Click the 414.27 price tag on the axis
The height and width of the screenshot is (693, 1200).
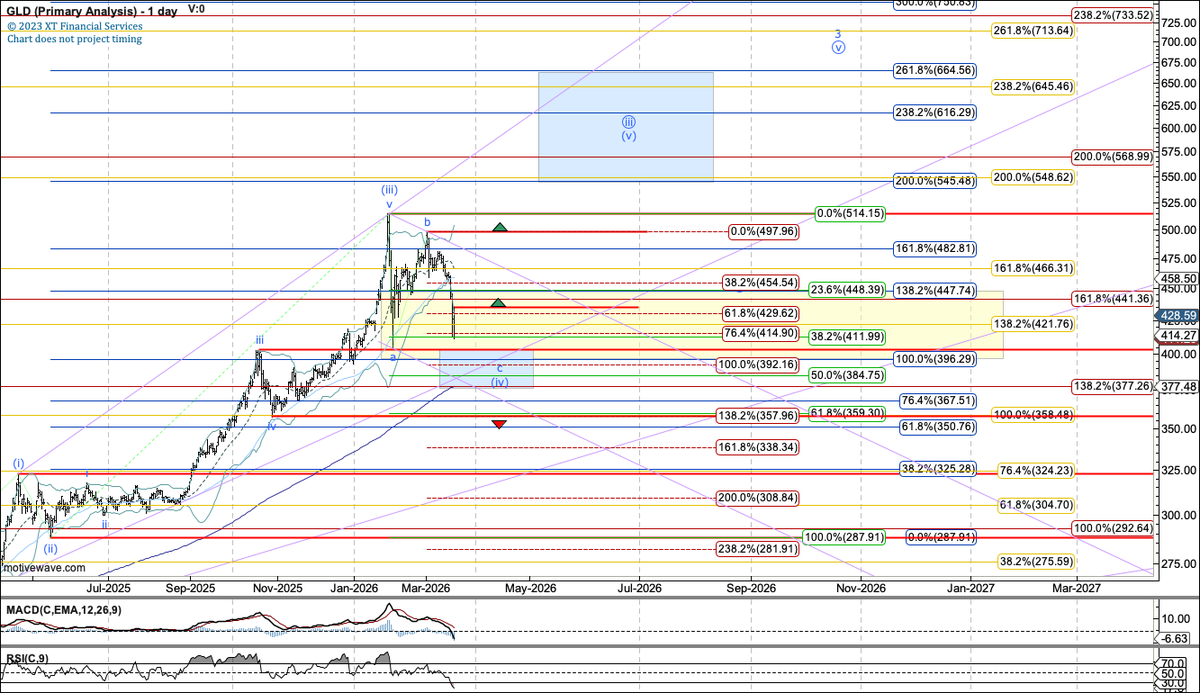(1178, 337)
